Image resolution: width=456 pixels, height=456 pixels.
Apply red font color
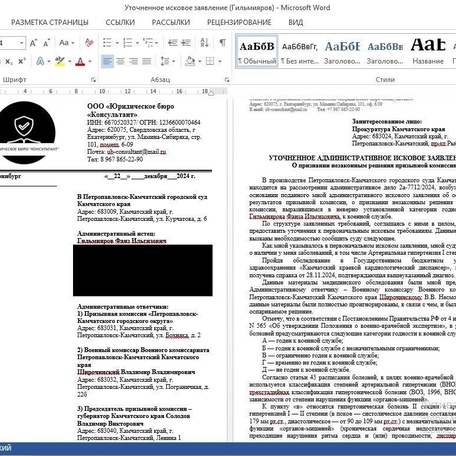(x=80, y=61)
